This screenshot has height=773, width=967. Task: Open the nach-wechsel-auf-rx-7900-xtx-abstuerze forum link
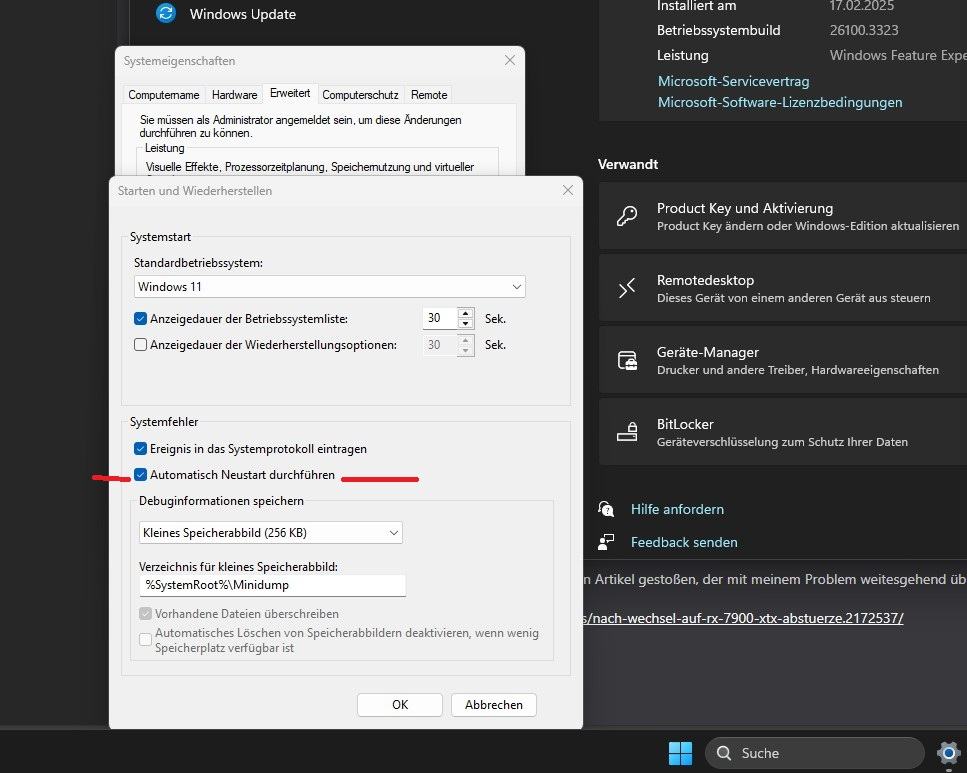click(743, 618)
